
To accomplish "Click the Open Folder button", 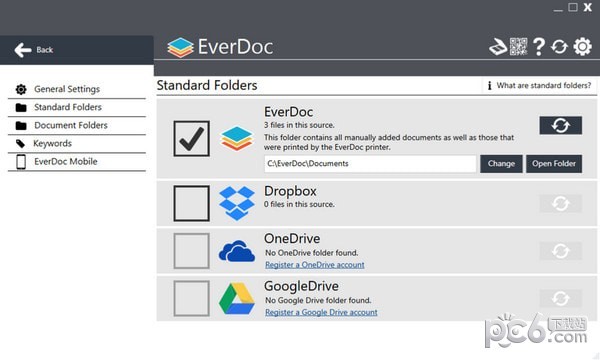I will (x=554, y=164).
